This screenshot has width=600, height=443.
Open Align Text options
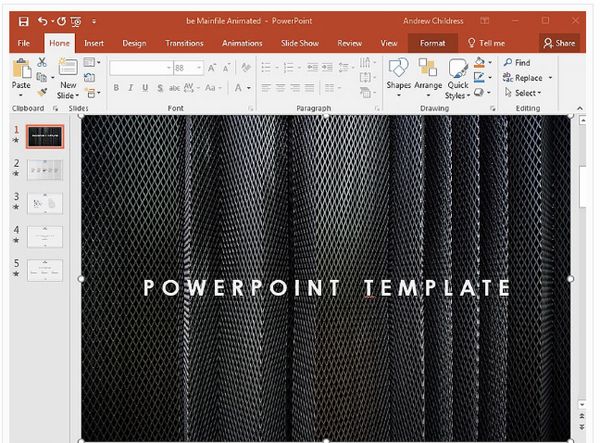(x=368, y=78)
